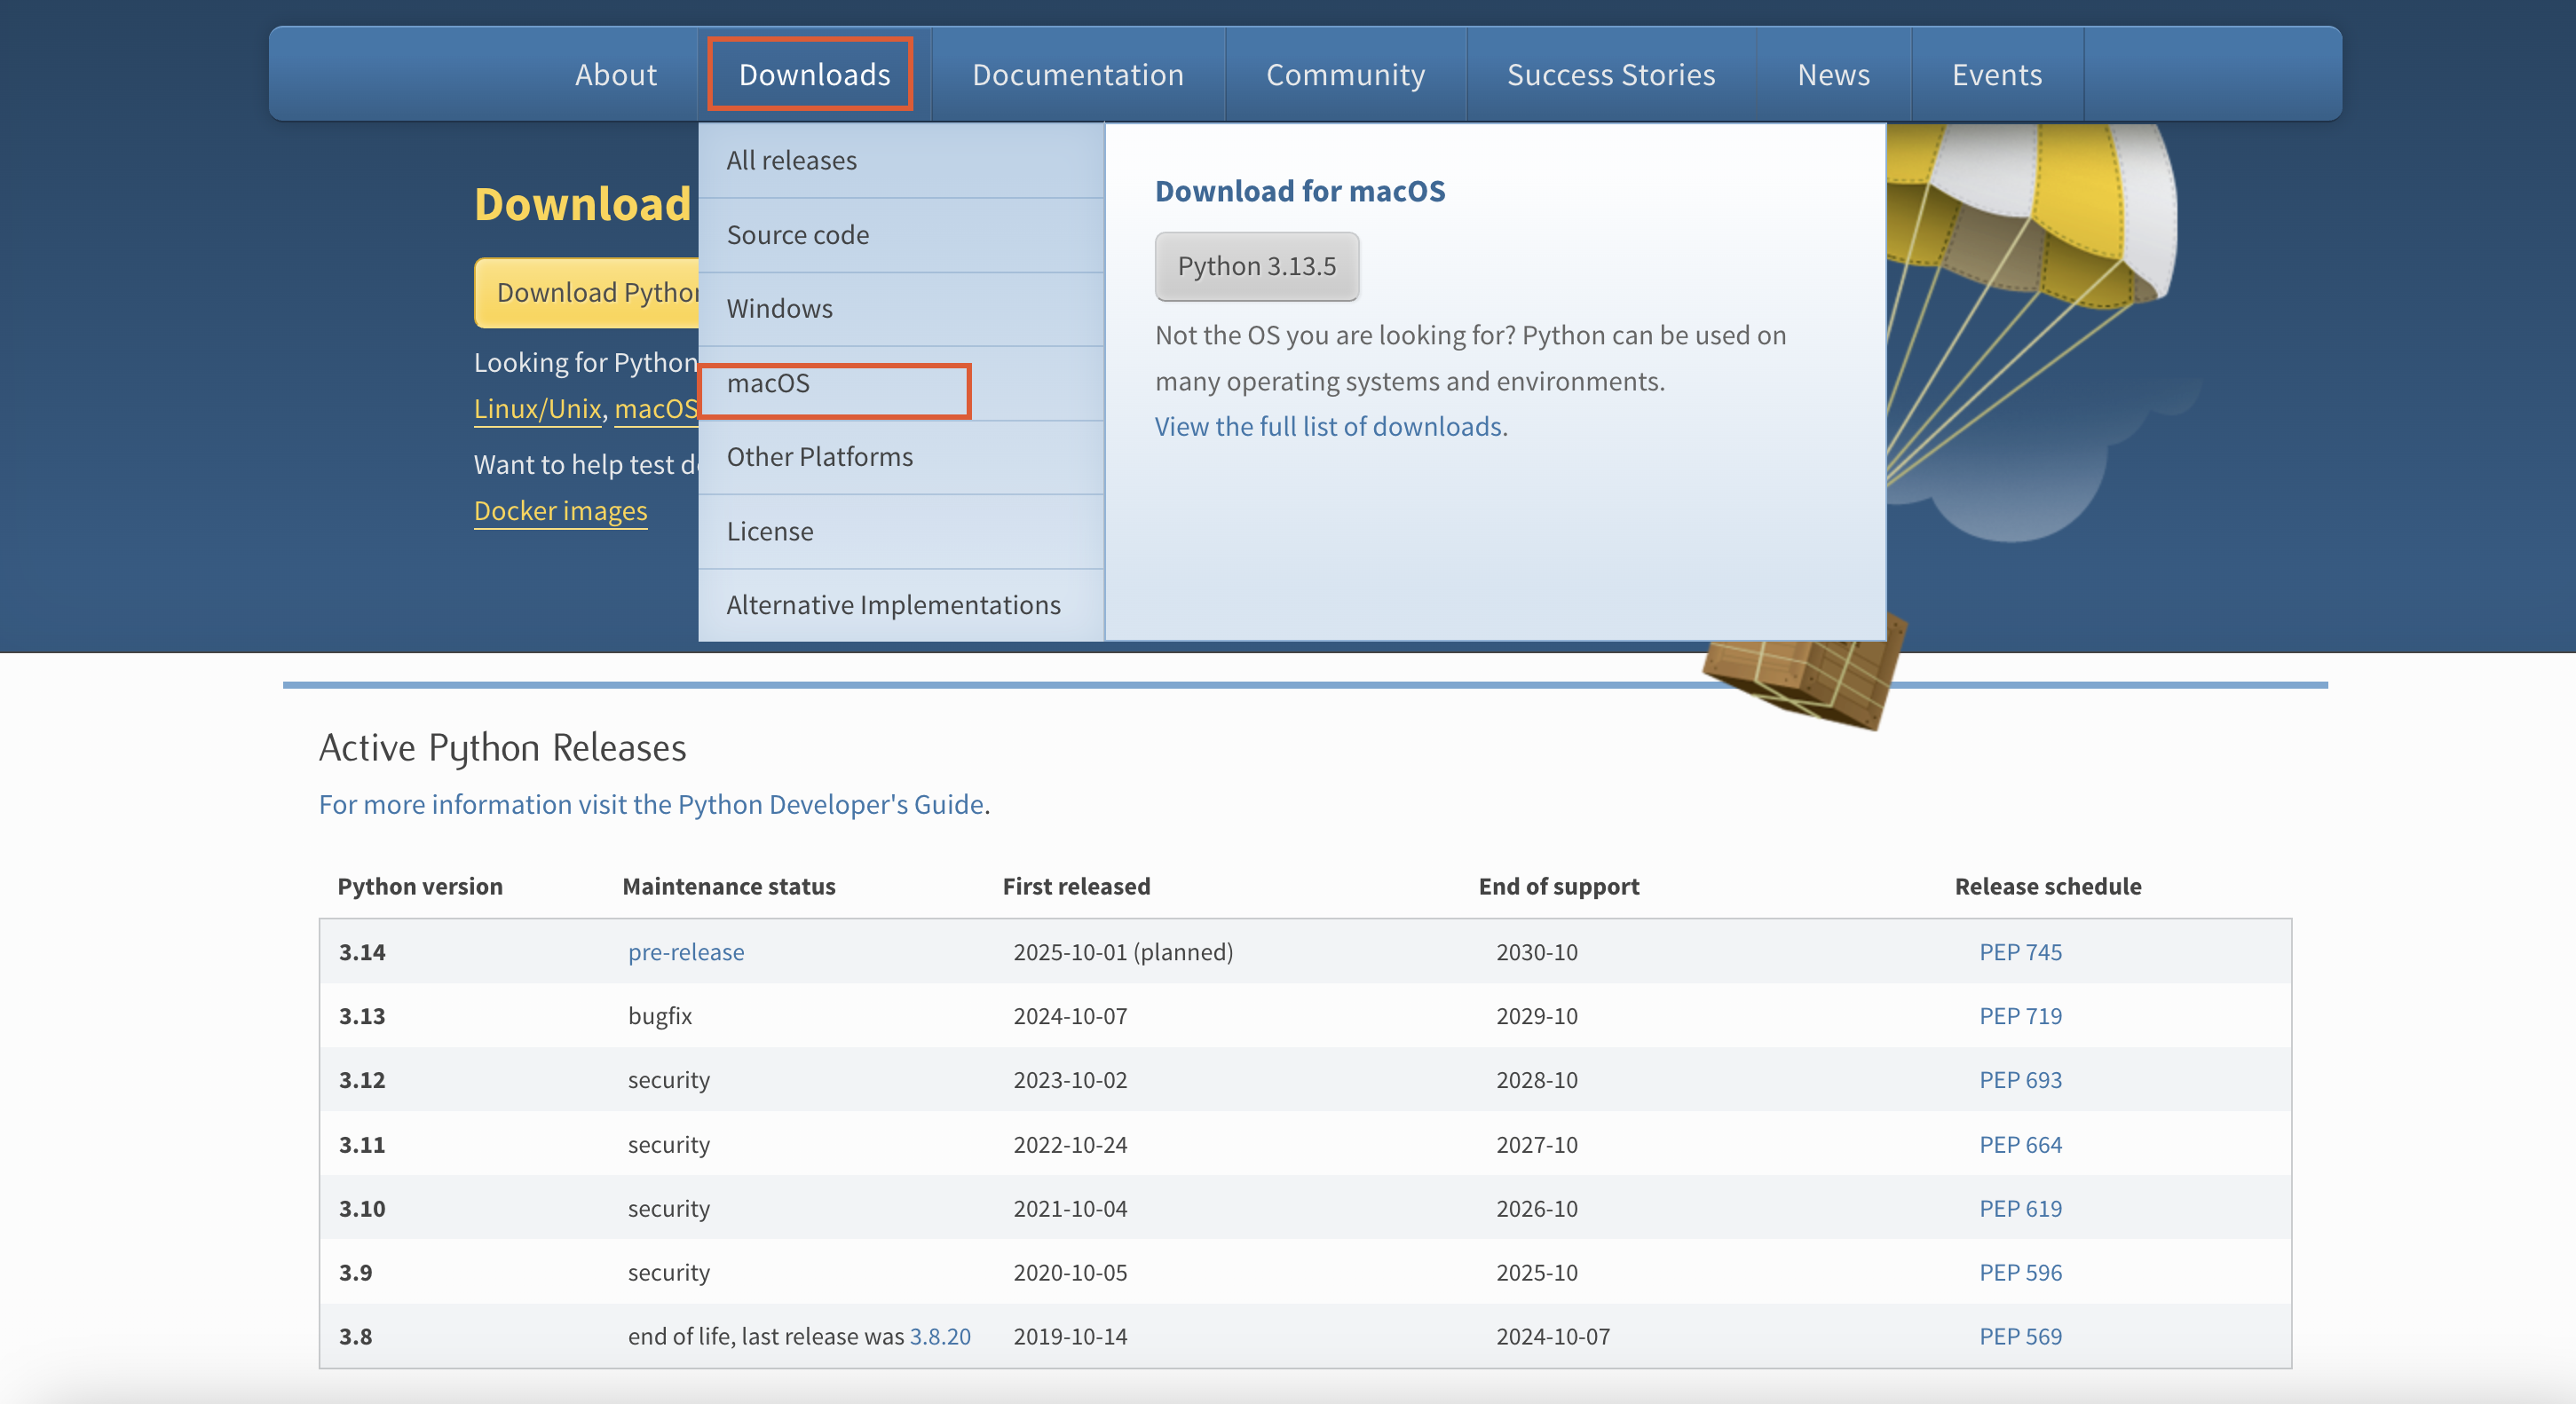
Task: Open View the full list of downloads link
Action: pyautogui.click(x=1328, y=427)
